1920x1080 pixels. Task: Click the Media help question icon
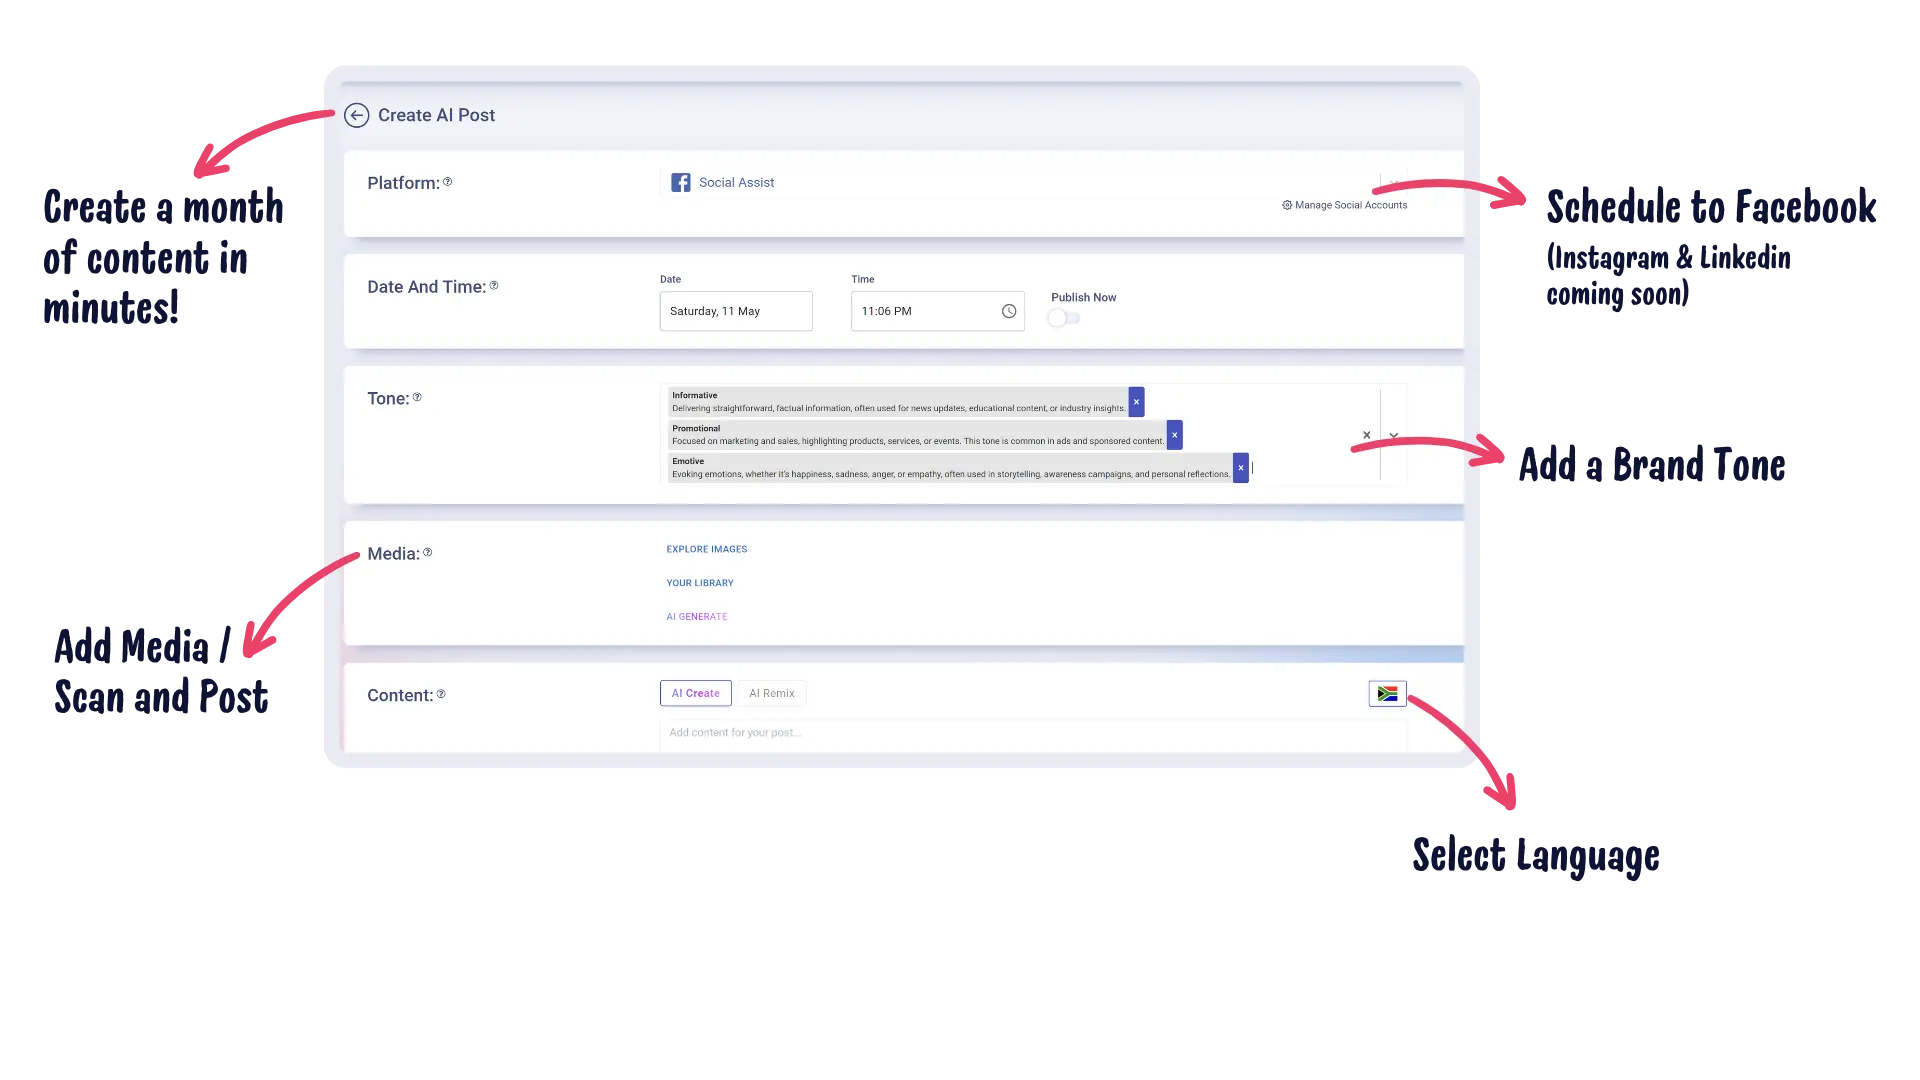pos(428,552)
